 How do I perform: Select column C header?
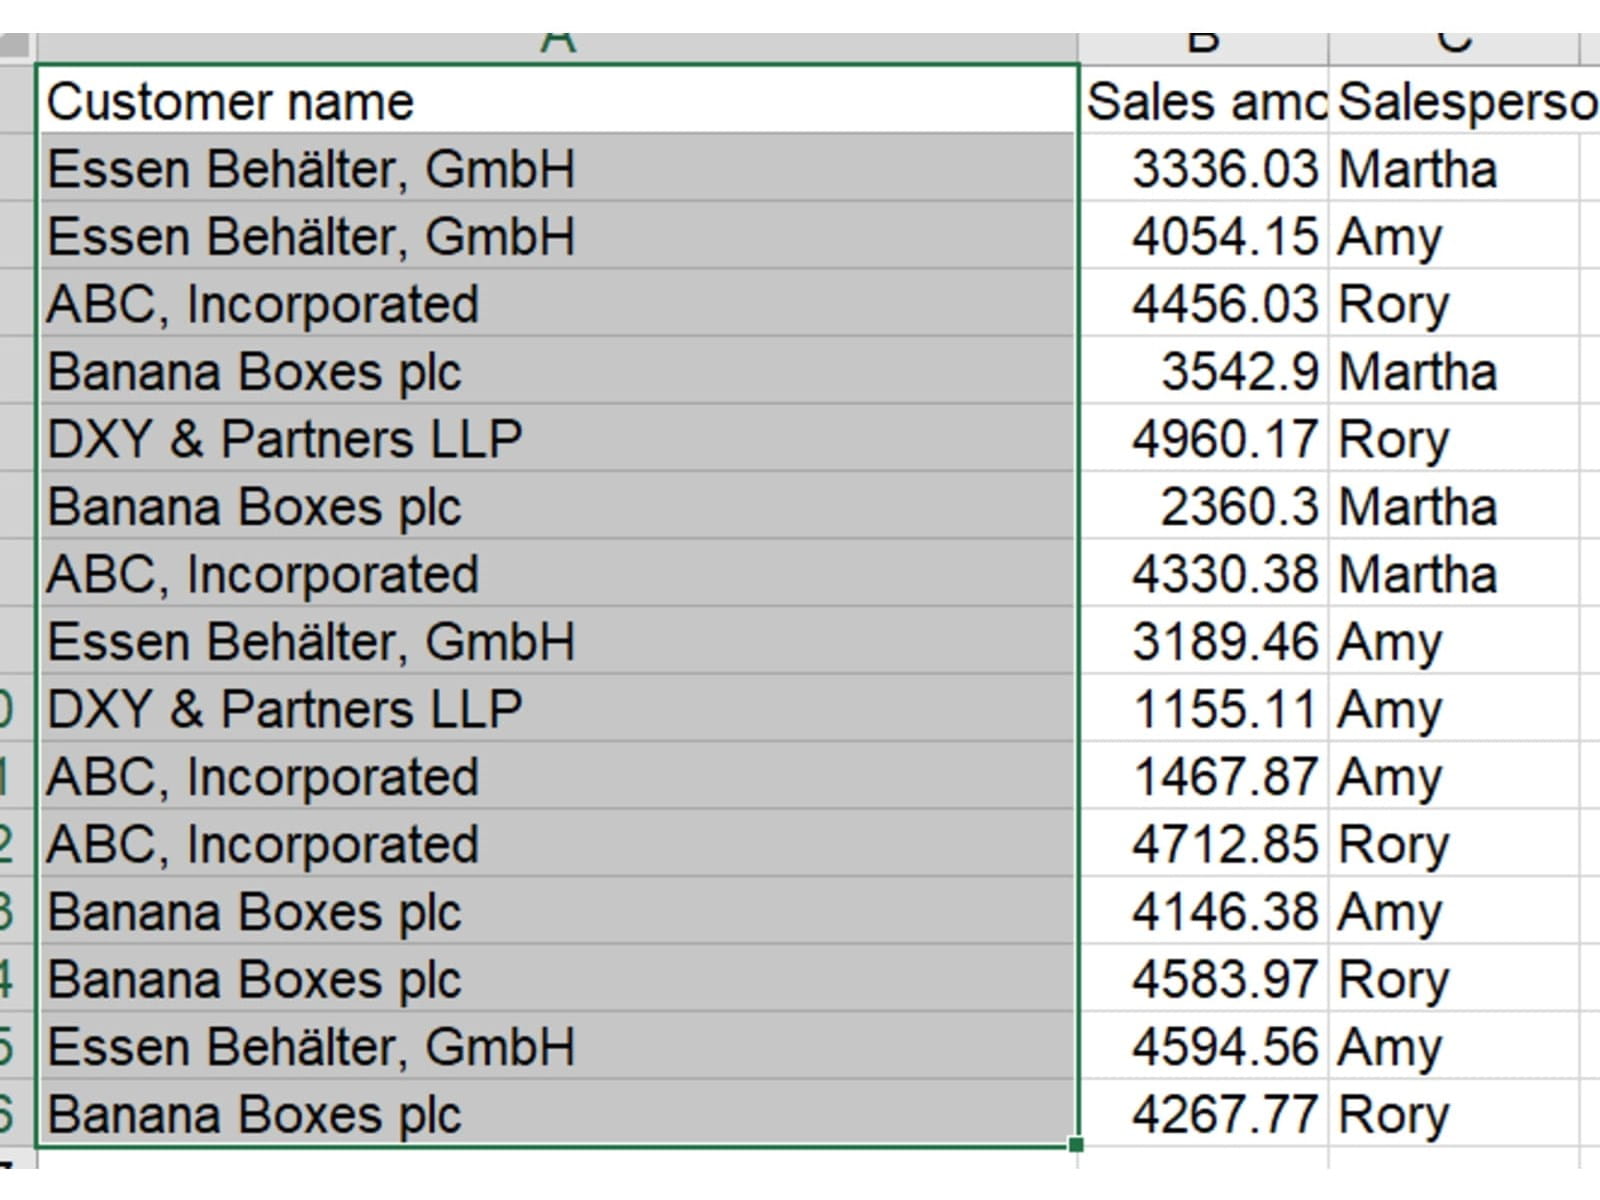click(x=1453, y=45)
